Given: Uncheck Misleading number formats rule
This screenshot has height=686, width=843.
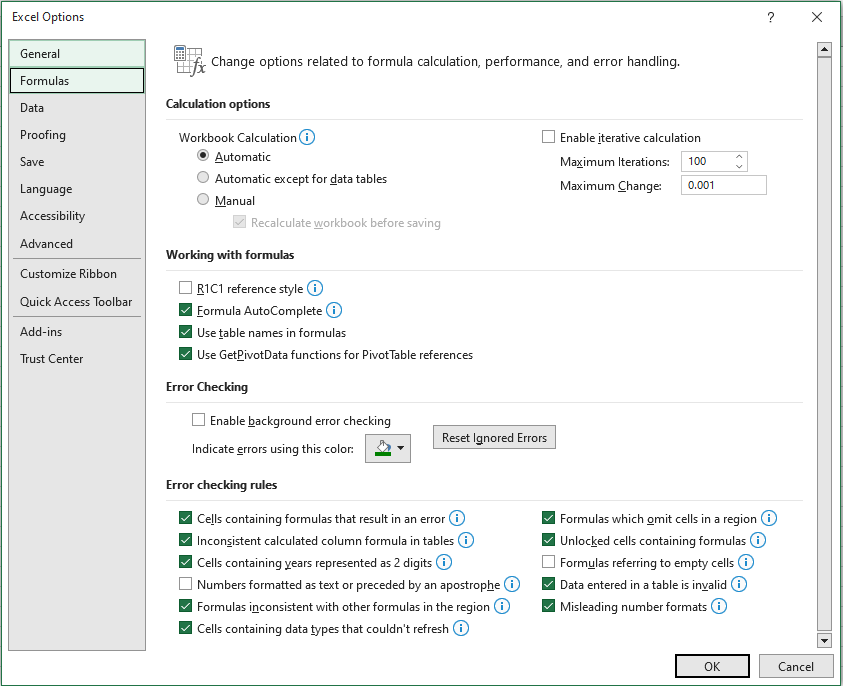Looking at the screenshot, I should coord(548,606).
